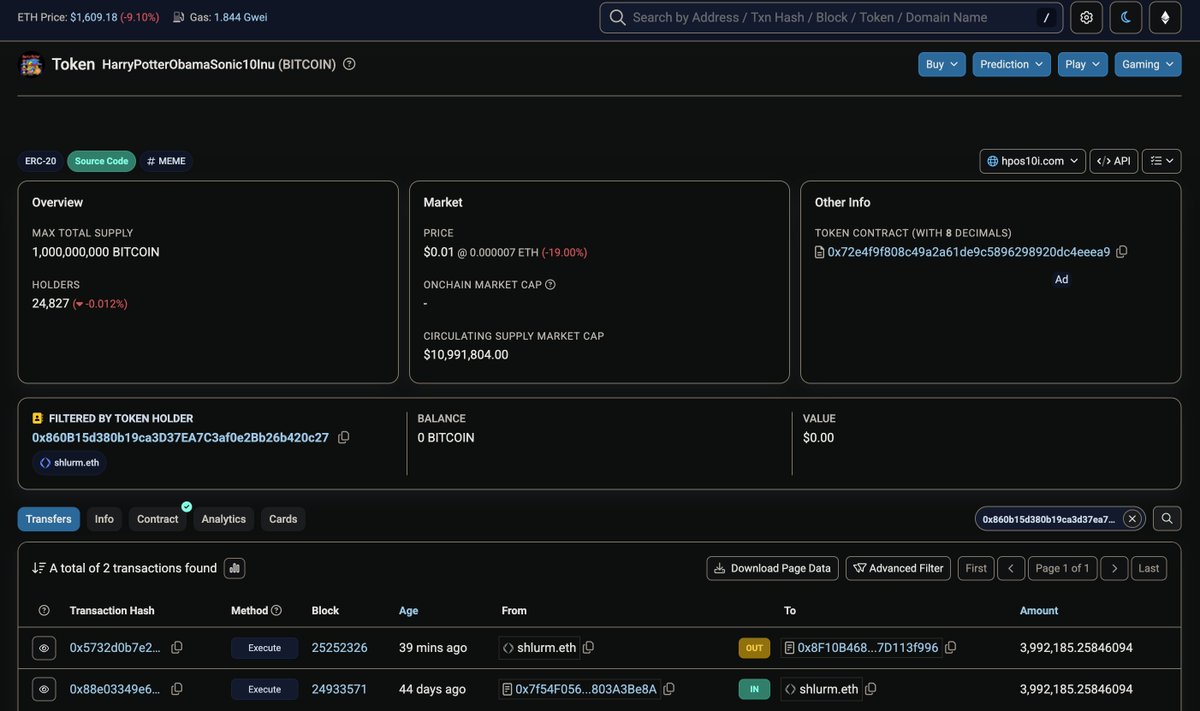
Task: Click the transfers search magnifier button
Action: click(x=1167, y=518)
